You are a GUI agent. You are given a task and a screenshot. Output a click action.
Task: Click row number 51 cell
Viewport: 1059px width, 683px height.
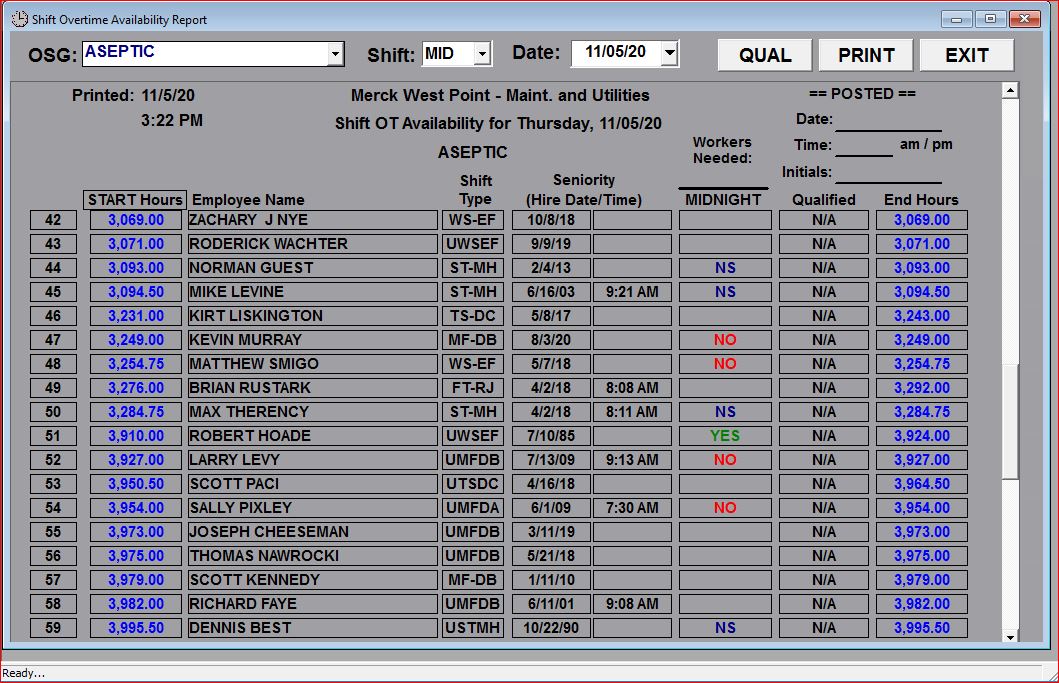click(x=53, y=436)
